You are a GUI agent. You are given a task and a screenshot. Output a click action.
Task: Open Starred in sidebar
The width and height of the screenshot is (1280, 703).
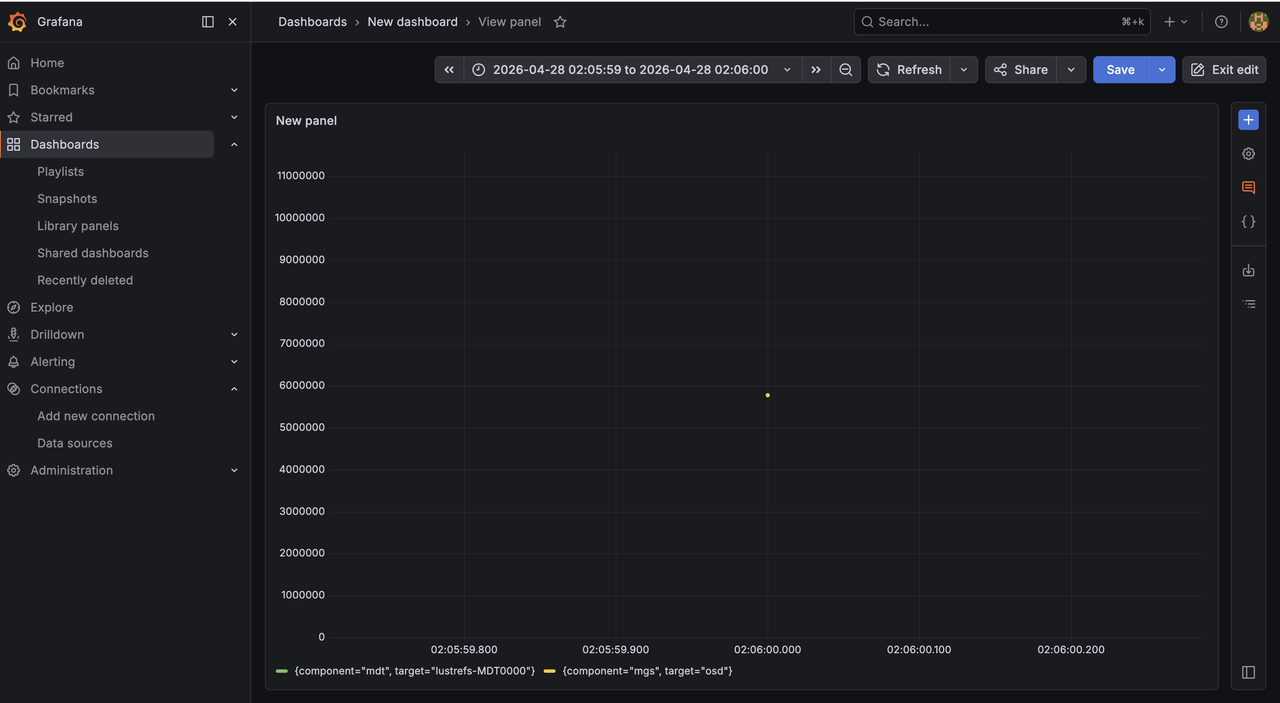pos(51,117)
